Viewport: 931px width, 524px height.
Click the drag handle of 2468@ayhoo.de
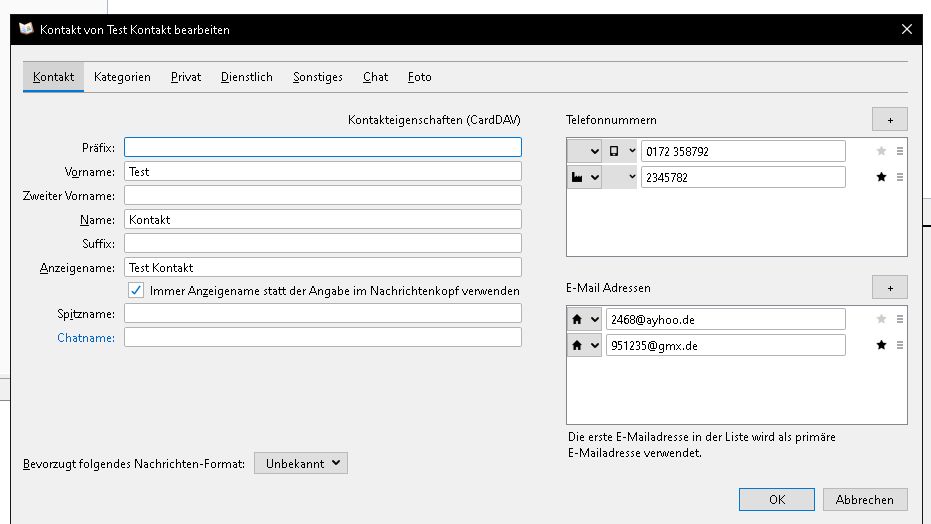900,320
